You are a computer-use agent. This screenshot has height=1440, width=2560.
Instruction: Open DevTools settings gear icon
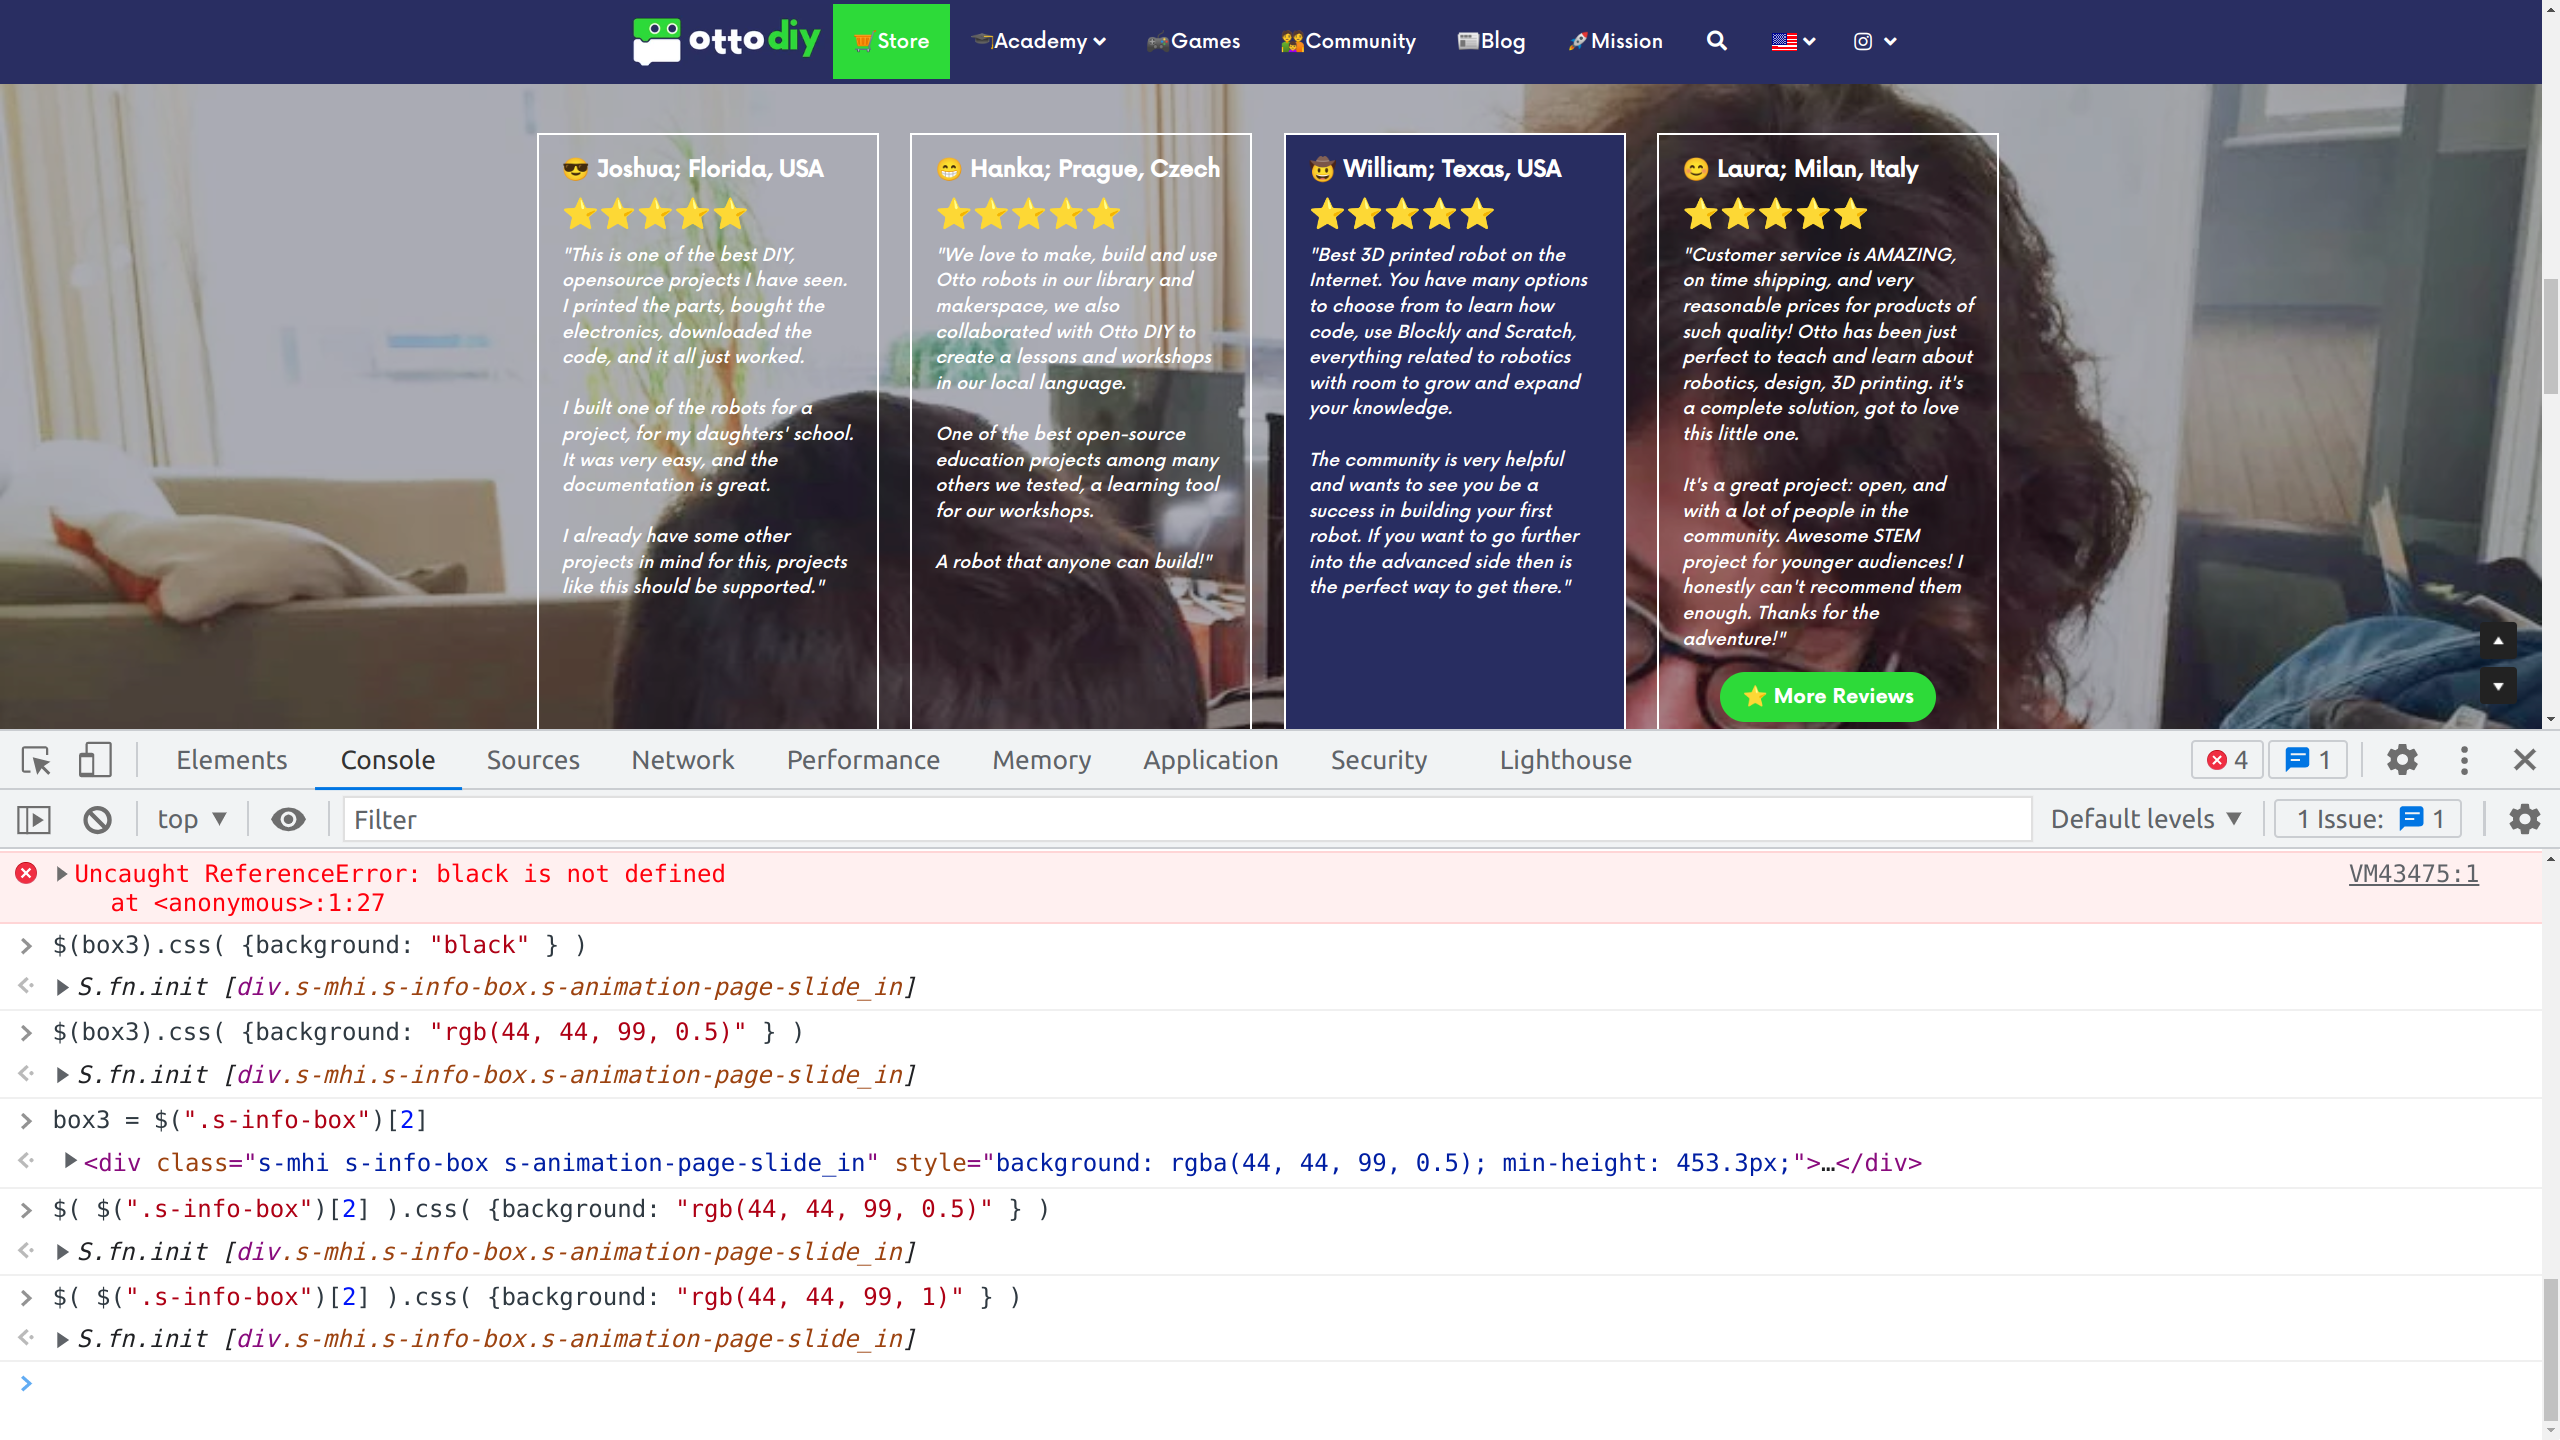(x=2402, y=760)
